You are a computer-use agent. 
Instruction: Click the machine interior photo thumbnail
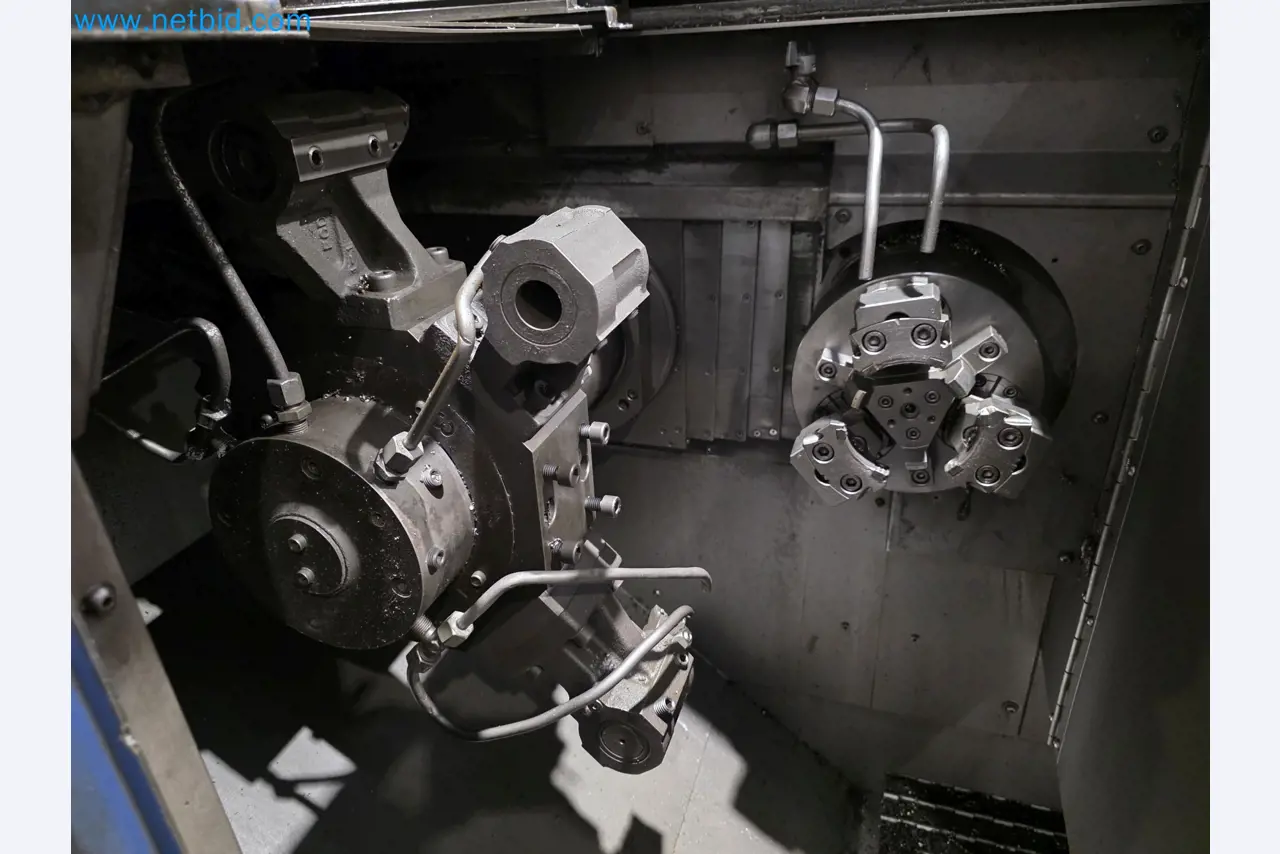[x=640, y=427]
